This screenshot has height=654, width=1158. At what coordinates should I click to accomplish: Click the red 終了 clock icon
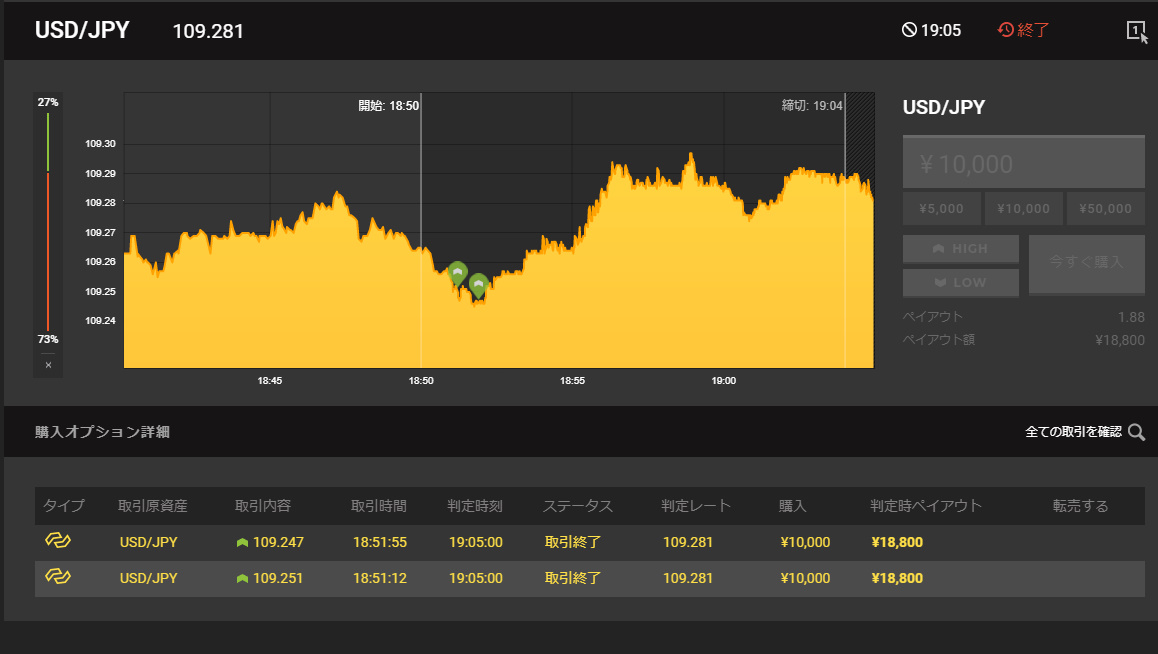(x=1005, y=30)
